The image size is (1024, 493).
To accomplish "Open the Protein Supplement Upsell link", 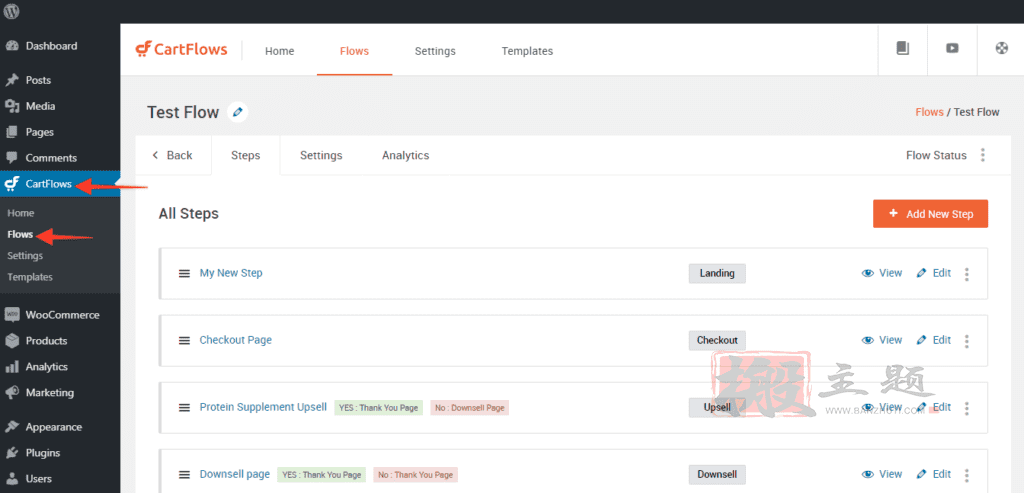I will 263,407.
